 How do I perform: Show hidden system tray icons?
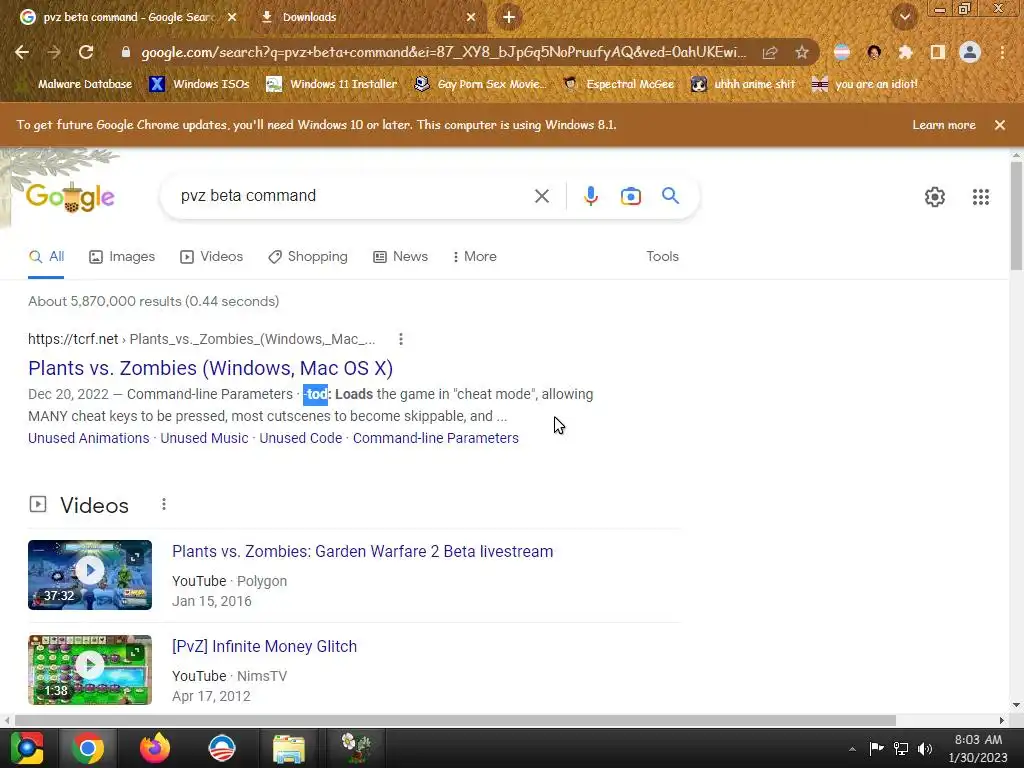point(852,749)
